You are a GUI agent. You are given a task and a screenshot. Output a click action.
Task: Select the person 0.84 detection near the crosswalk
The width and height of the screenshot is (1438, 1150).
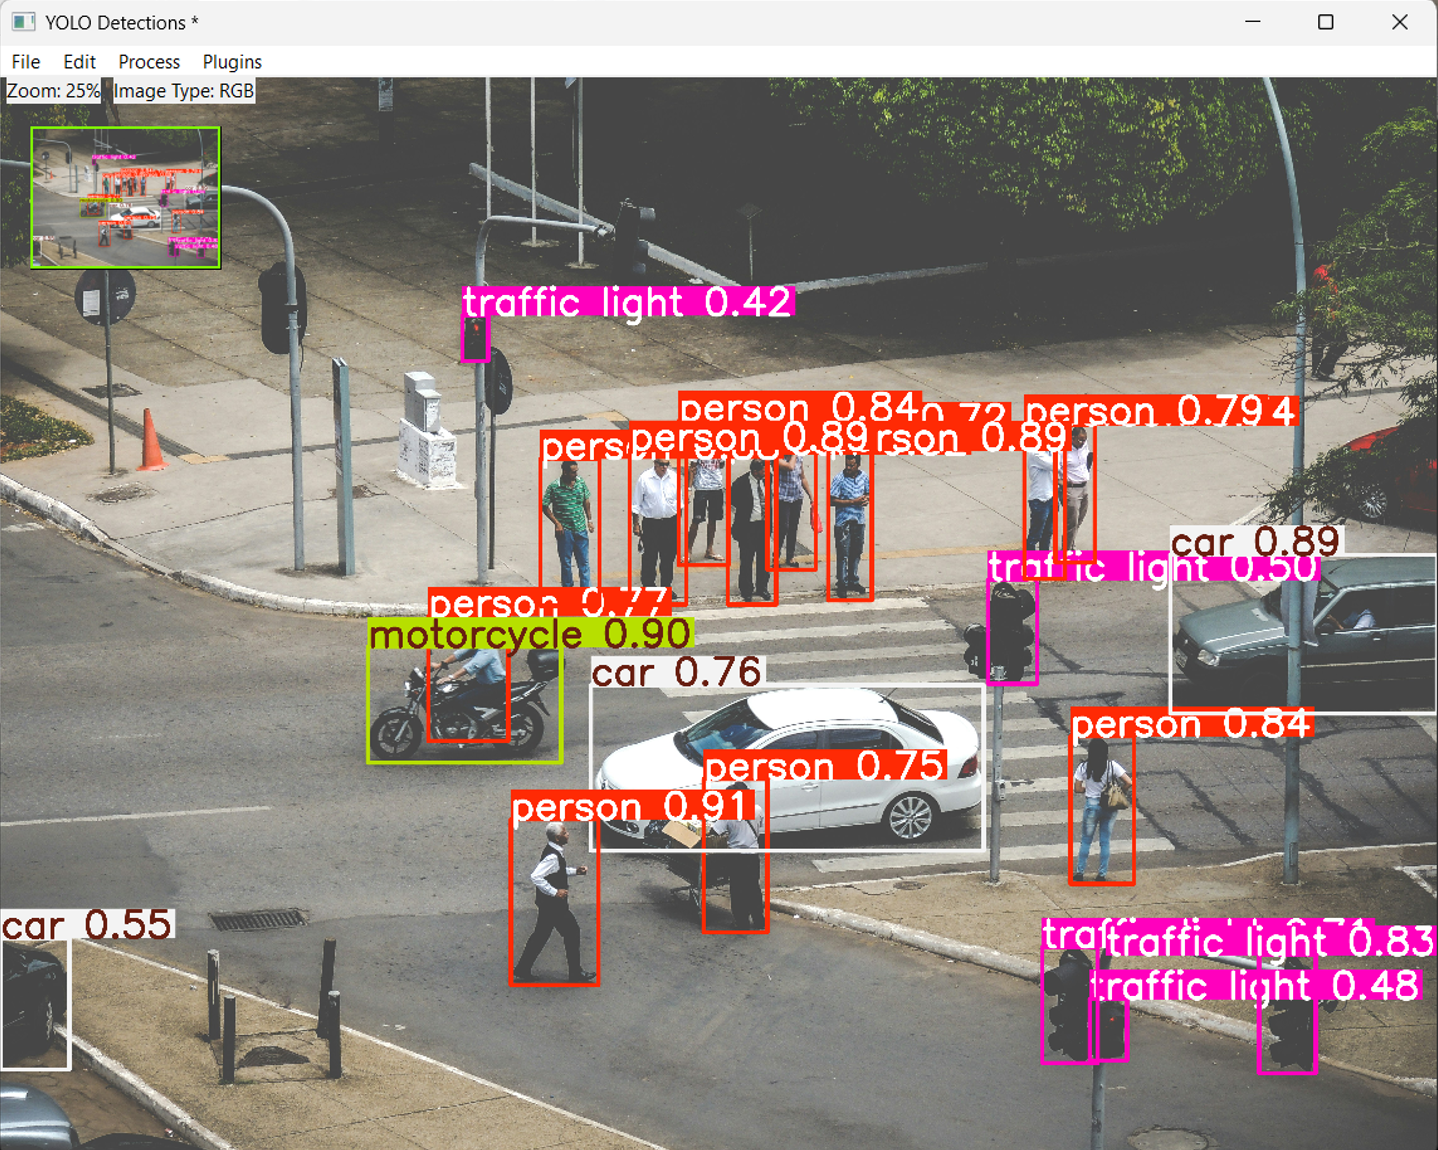[1102, 810]
